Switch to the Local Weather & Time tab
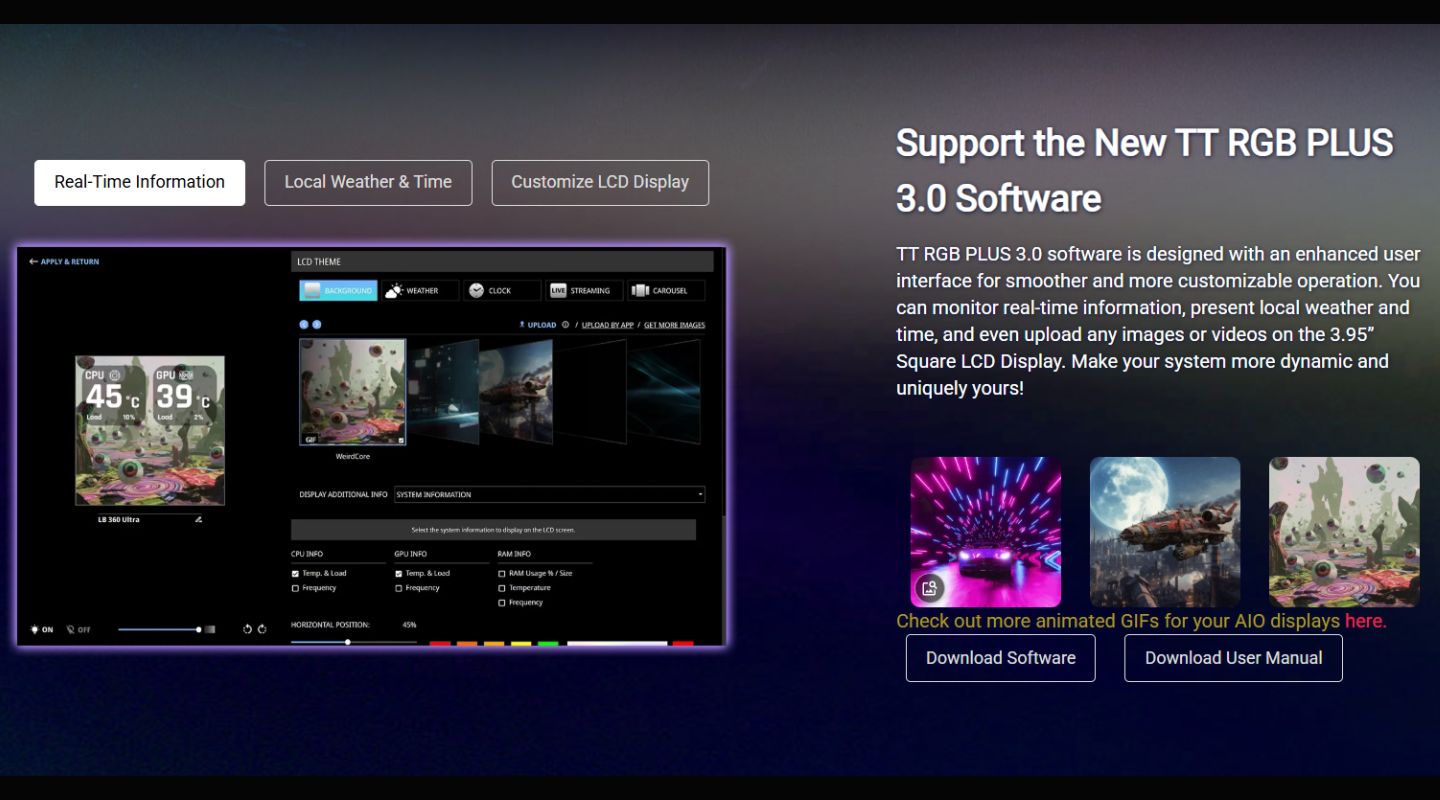The width and height of the screenshot is (1440, 800). click(368, 183)
